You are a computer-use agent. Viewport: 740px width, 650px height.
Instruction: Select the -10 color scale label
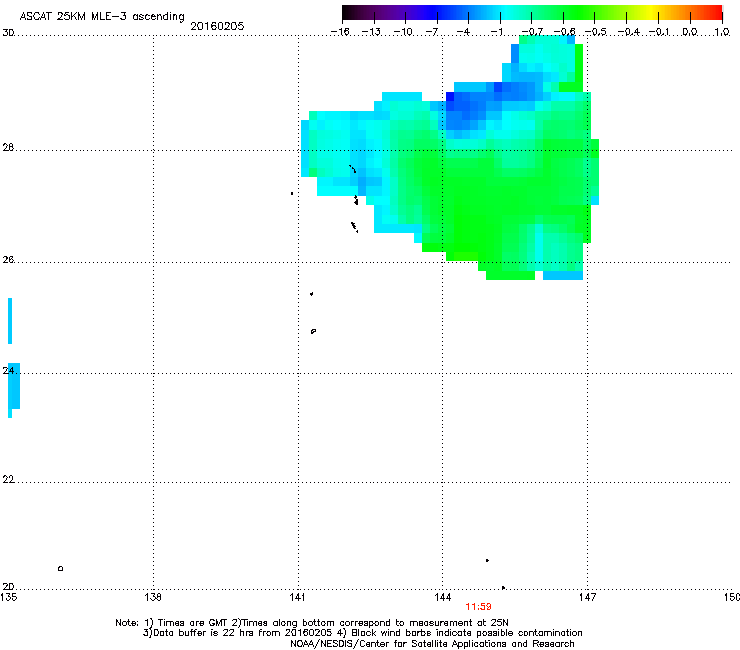pos(403,32)
